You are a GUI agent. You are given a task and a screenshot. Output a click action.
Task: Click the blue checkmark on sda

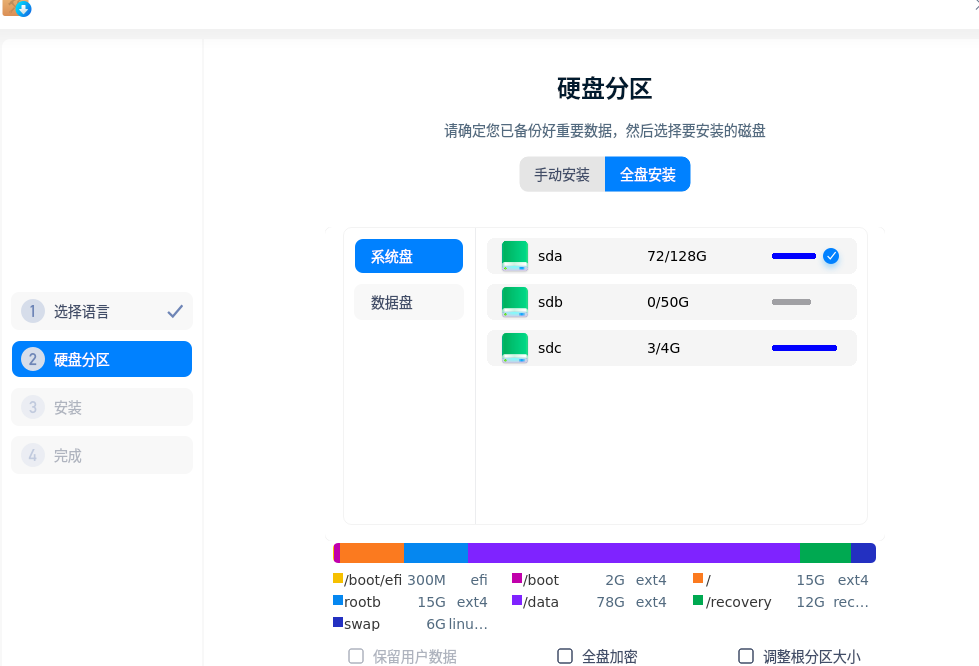tap(831, 256)
